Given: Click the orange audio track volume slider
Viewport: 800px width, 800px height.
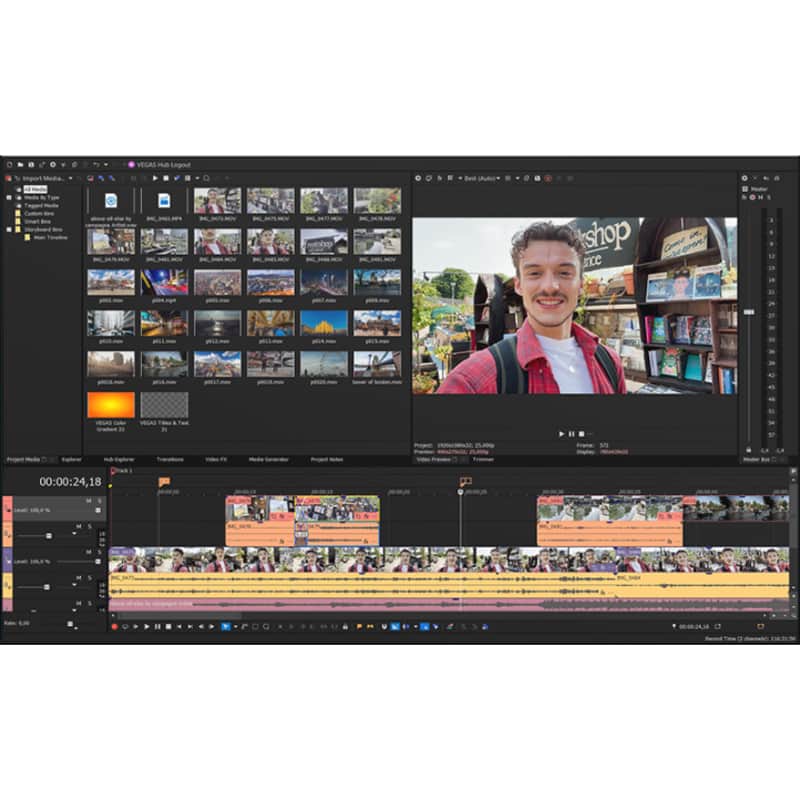Looking at the screenshot, I should [x=49, y=536].
